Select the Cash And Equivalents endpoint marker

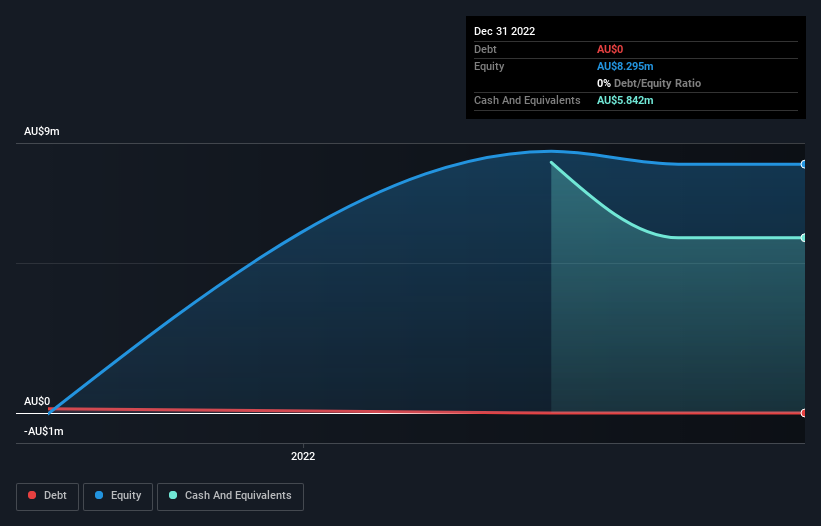(803, 238)
